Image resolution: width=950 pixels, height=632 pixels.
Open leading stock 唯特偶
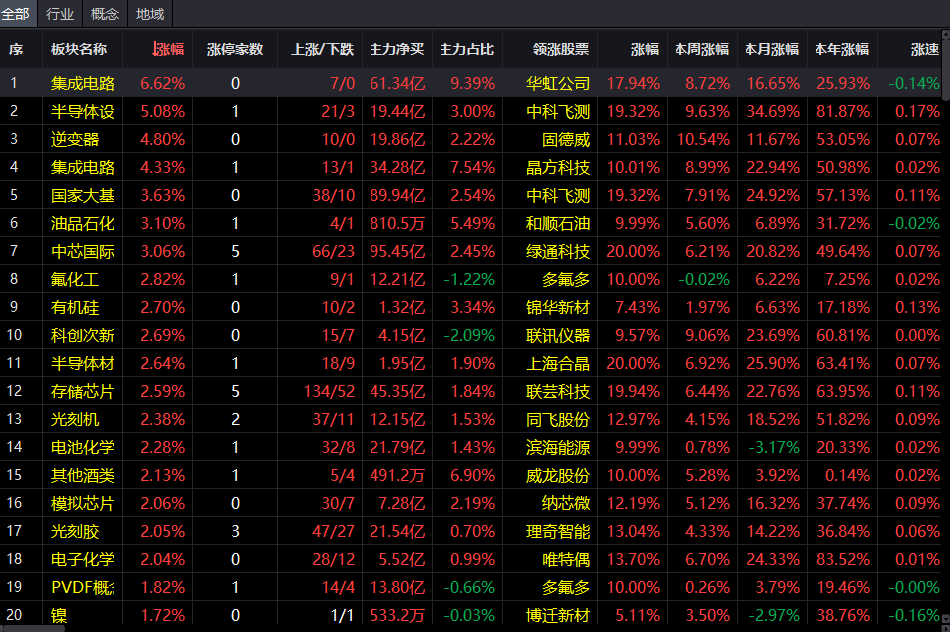click(566, 559)
